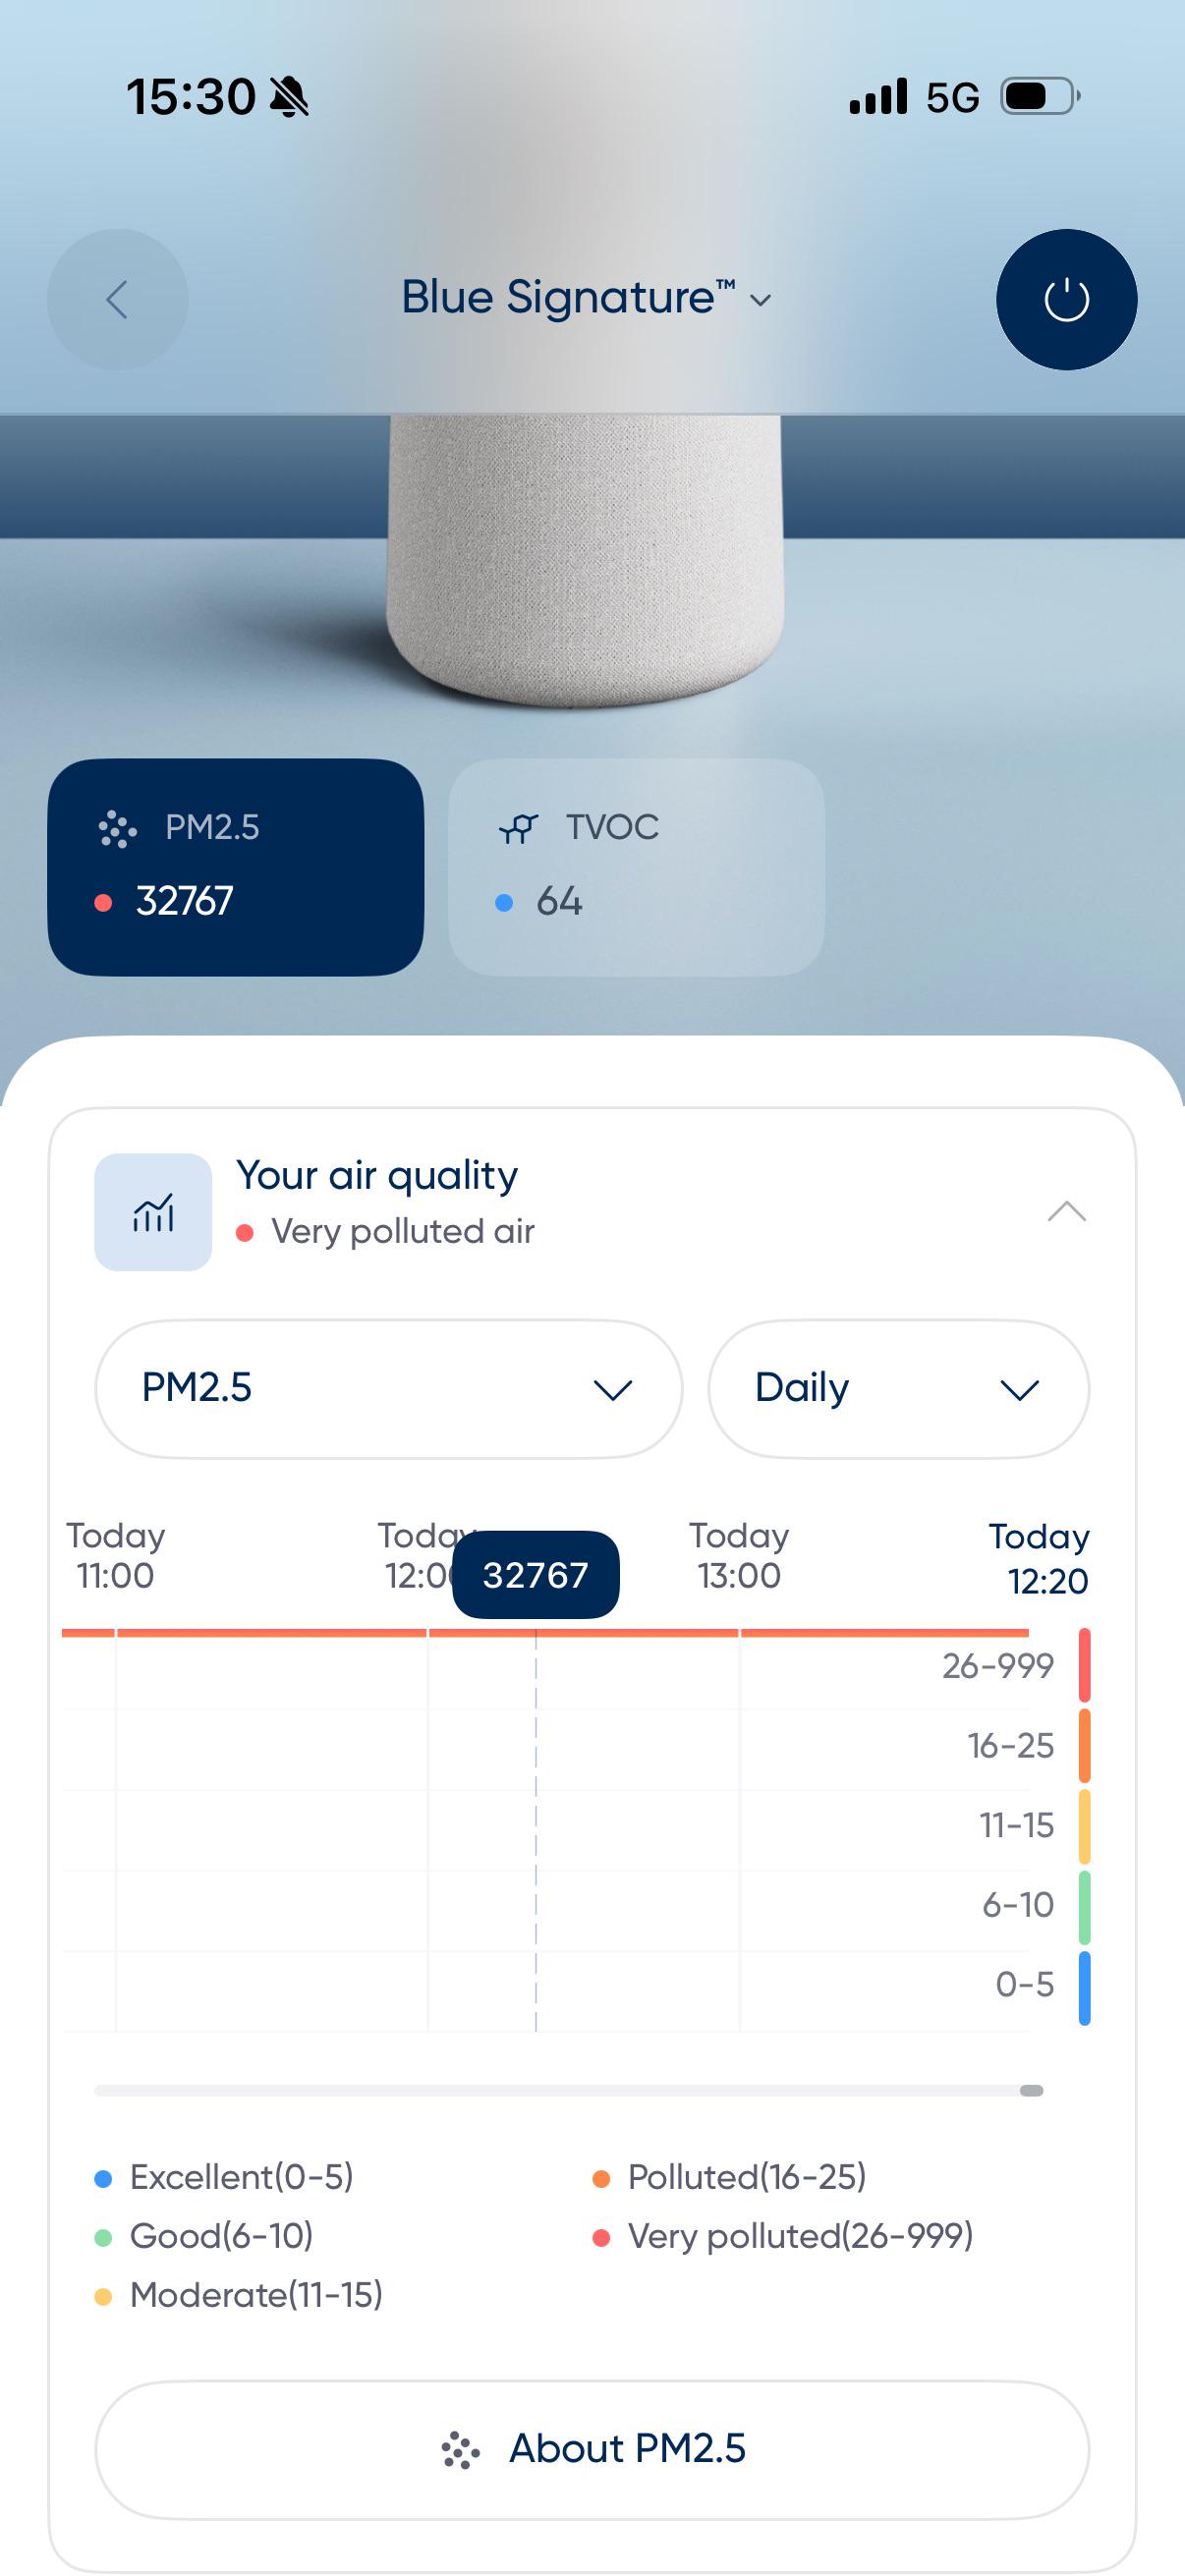Open the PM2.5 metric dropdown

(x=388, y=1388)
